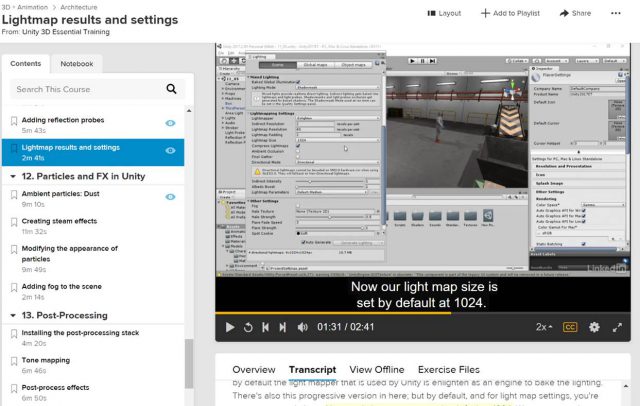The height and width of the screenshot is (406, 640).
Task: Open Ambient particles: Dust video
Action: (x=60, y=194)
